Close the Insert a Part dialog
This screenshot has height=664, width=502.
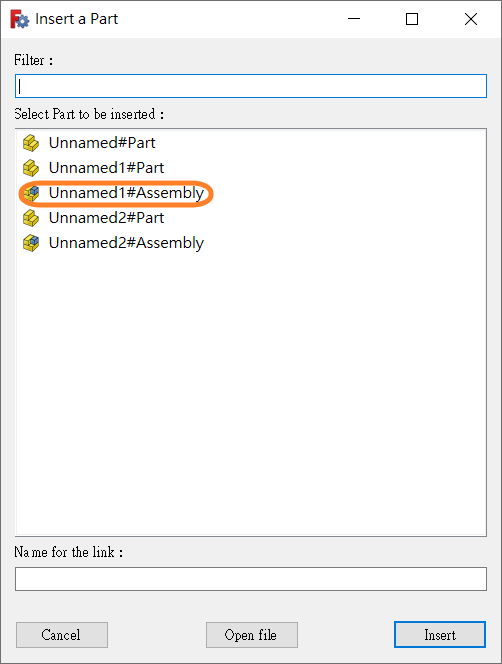click(471, 19)
